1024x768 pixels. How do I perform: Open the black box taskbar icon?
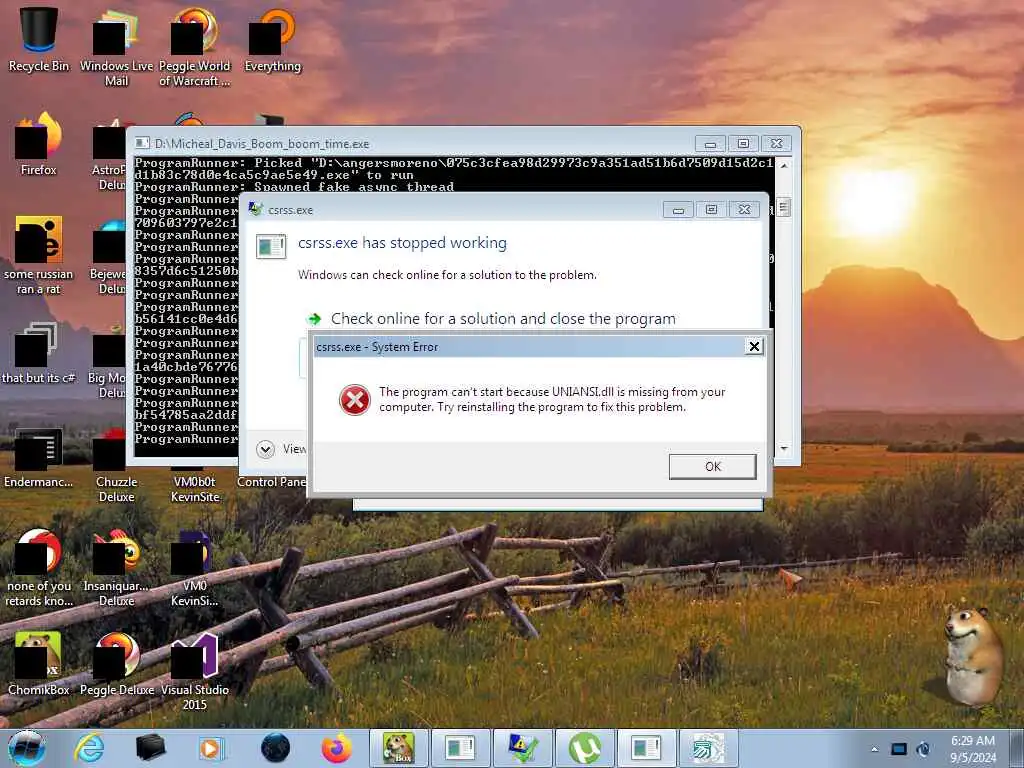pos(150,748)
